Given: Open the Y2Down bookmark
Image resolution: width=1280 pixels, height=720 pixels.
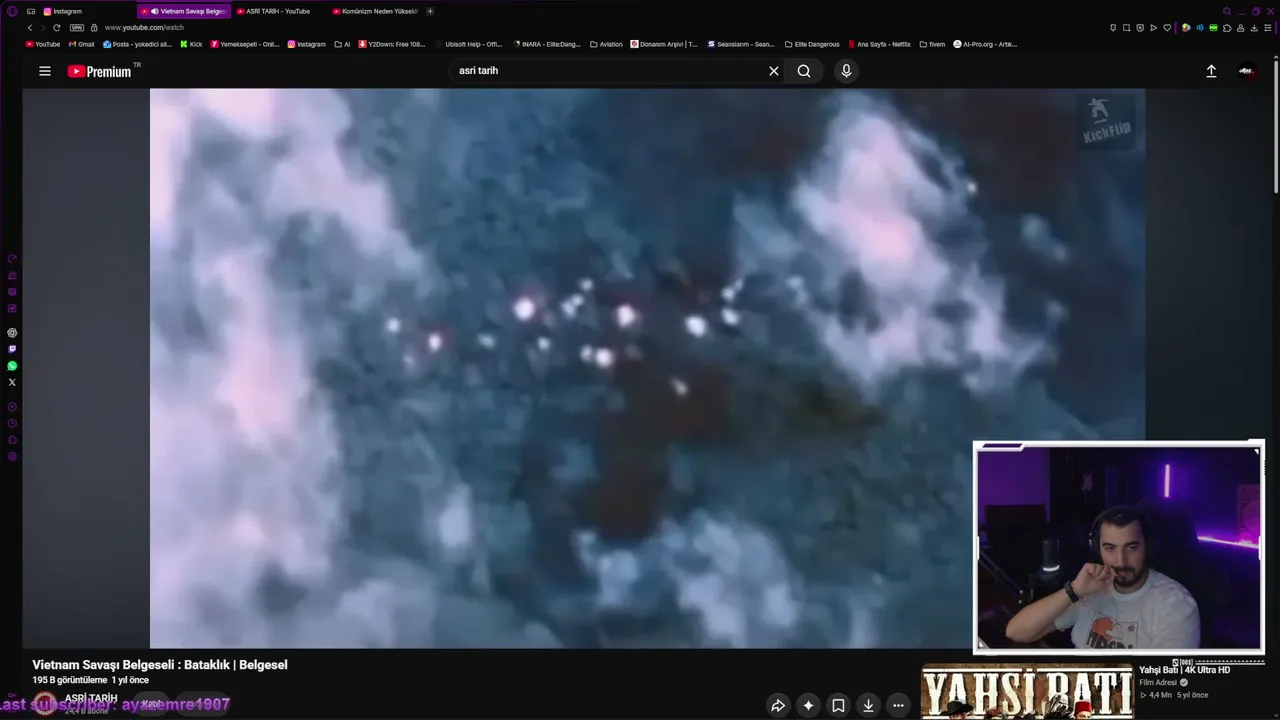Looking at the screenshot, I should pyautogui.click(x=392, y=44).
